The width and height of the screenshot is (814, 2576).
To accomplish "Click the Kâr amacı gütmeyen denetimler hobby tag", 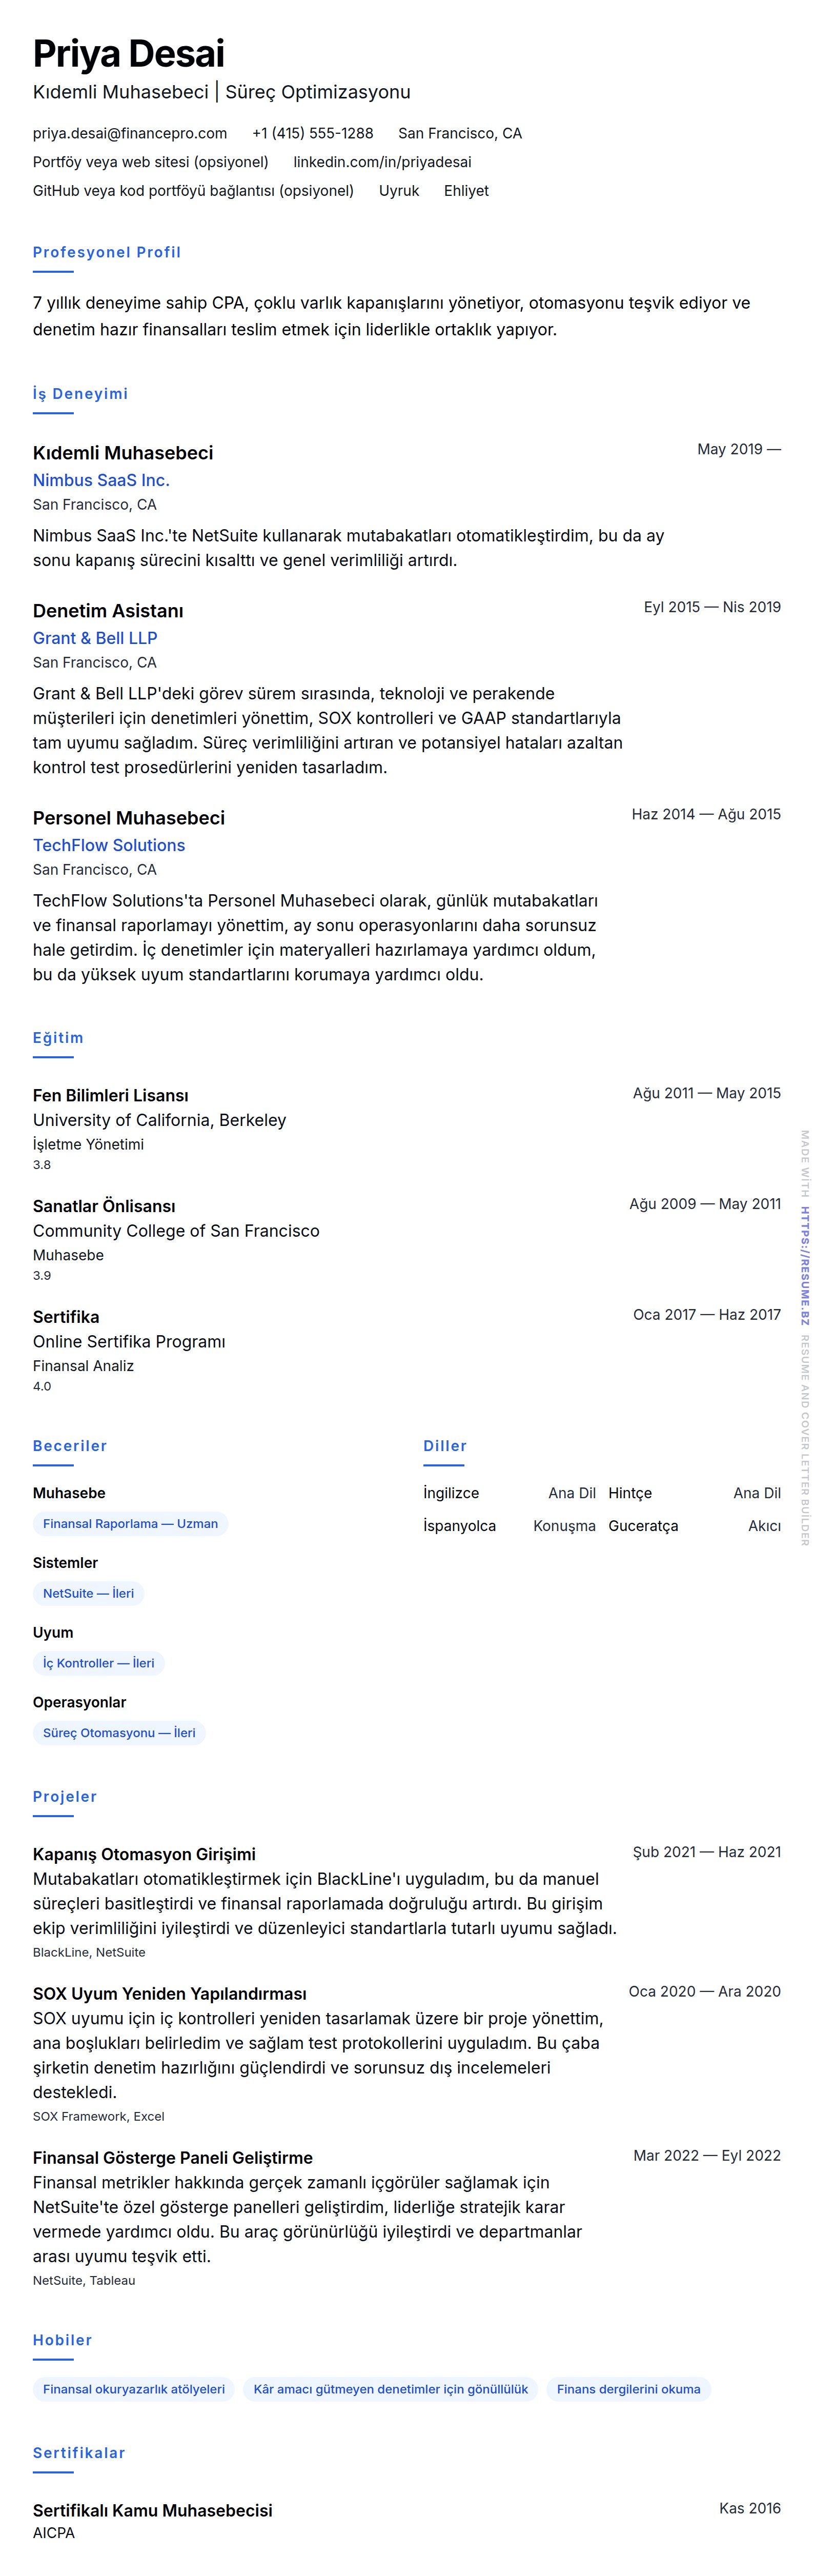I will [x=390, y=2389].
